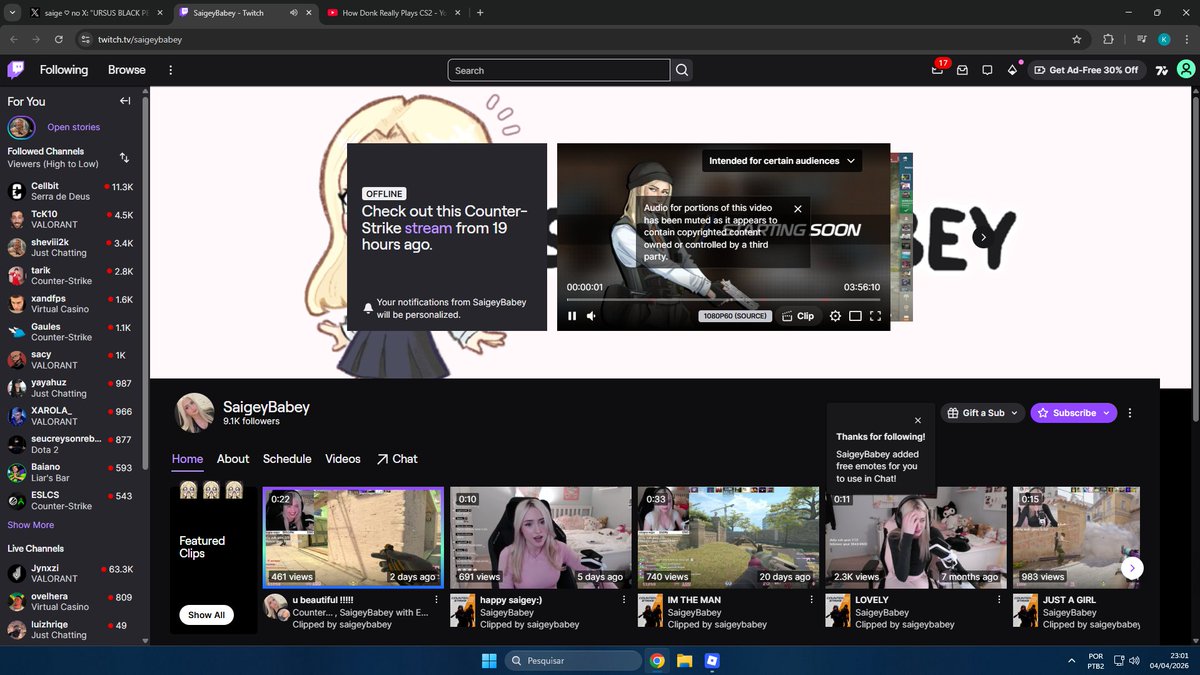1200x675 pixels.
Task: Make video player fullscreen
Action: (x=875, y=316)
